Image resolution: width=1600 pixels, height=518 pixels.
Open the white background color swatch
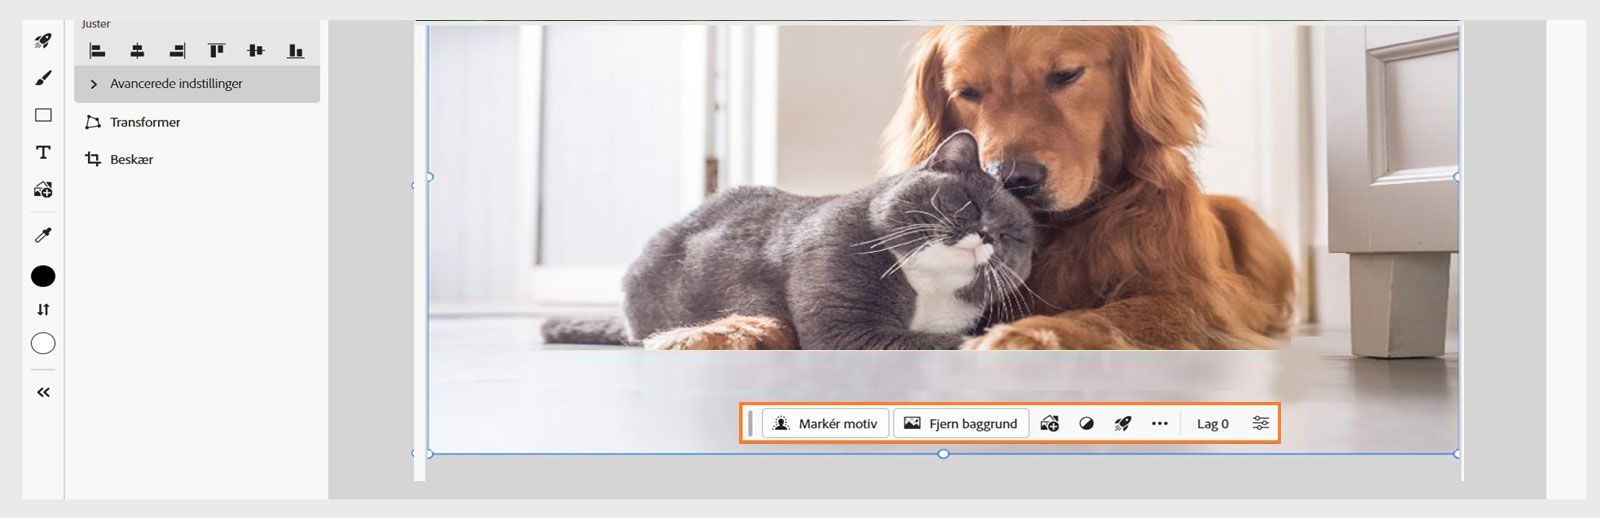(43, 343)
